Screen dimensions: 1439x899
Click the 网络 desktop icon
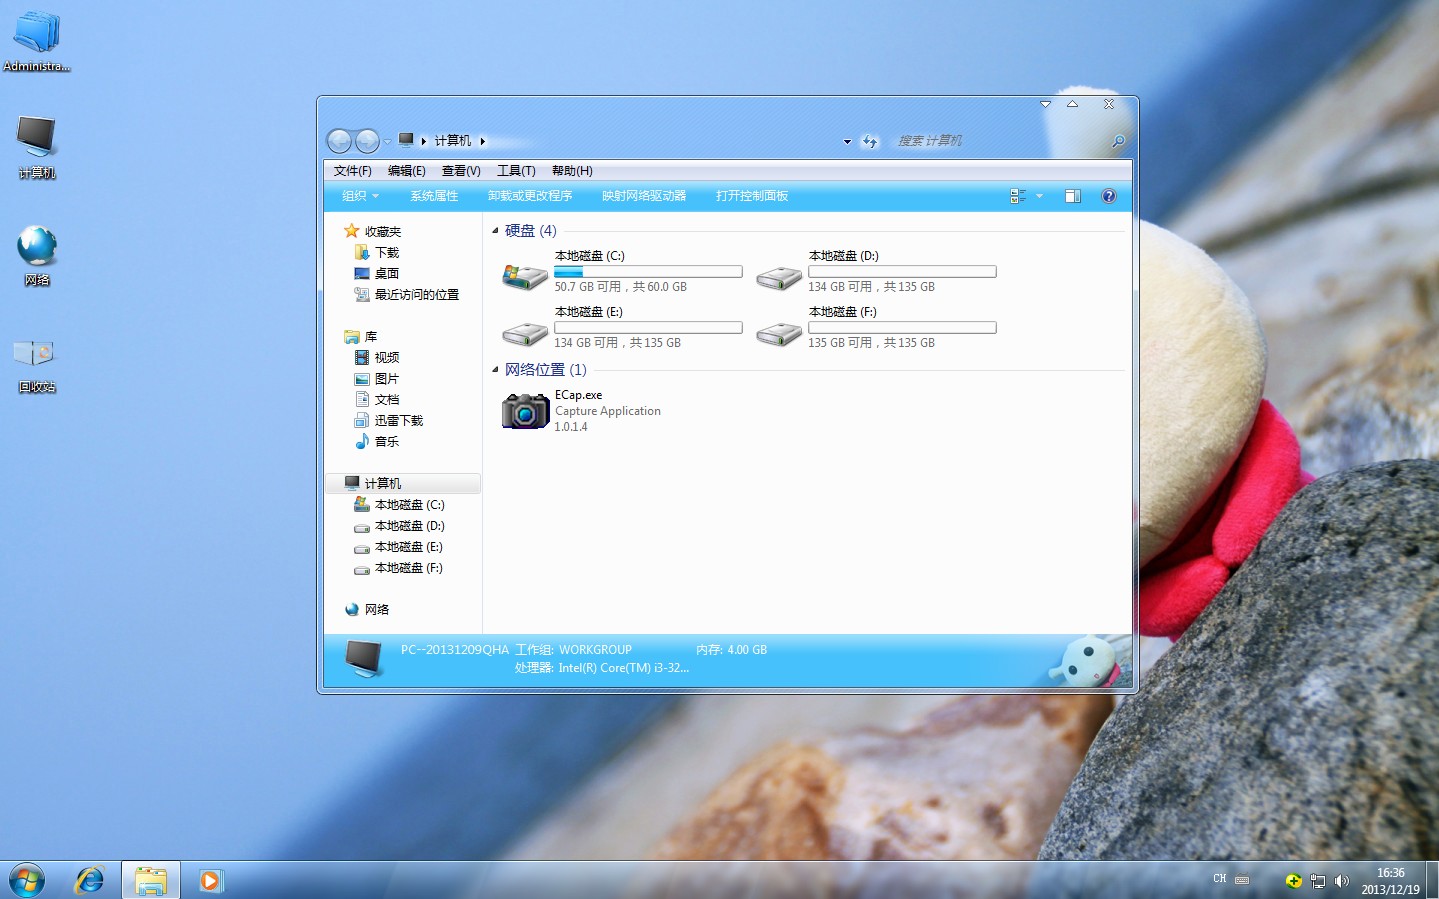click(x=37, y=255)
